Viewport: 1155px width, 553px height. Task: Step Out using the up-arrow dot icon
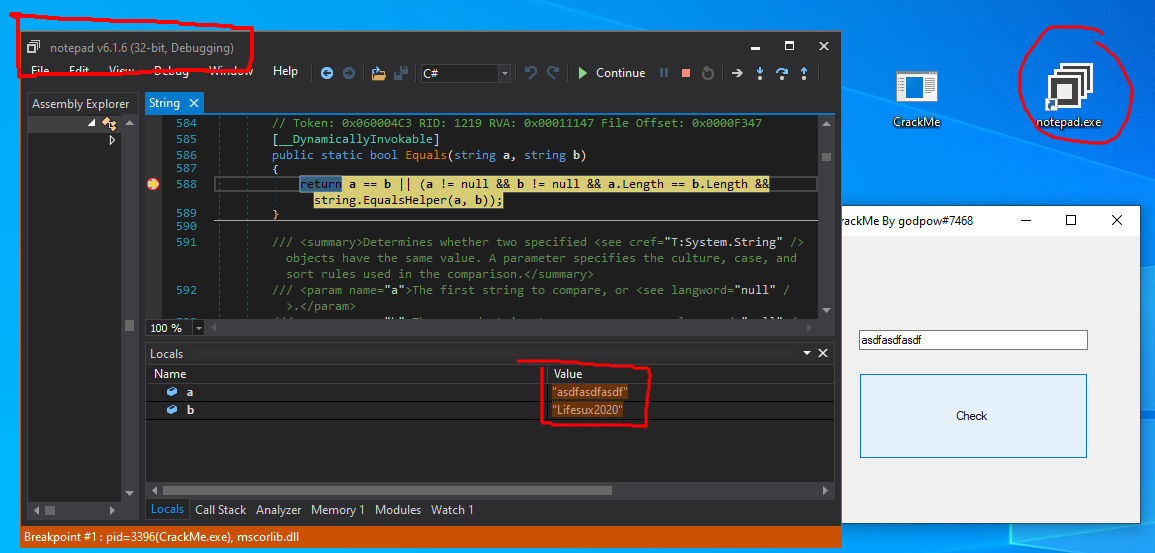point(804,73)
